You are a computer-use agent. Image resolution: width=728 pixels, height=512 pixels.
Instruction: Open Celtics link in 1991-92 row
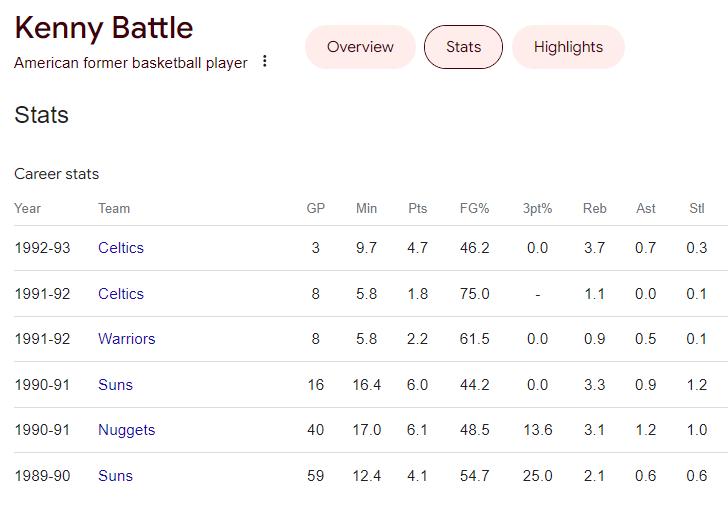[121, 294]
